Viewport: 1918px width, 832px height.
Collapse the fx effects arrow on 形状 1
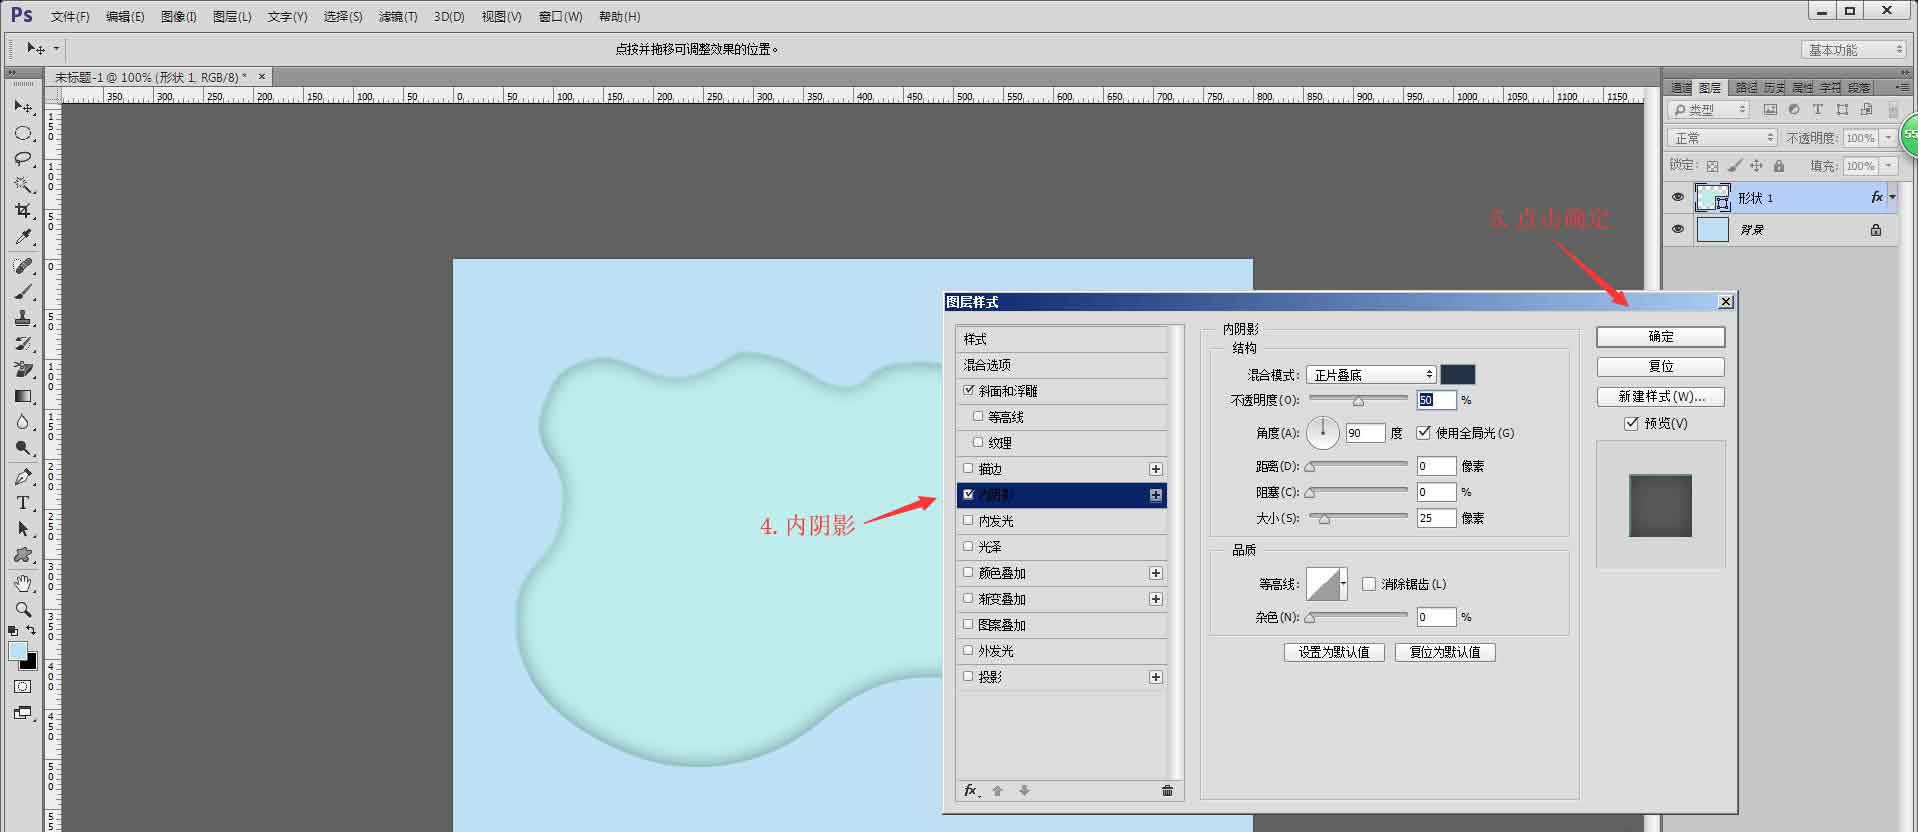coord(1893,197)
